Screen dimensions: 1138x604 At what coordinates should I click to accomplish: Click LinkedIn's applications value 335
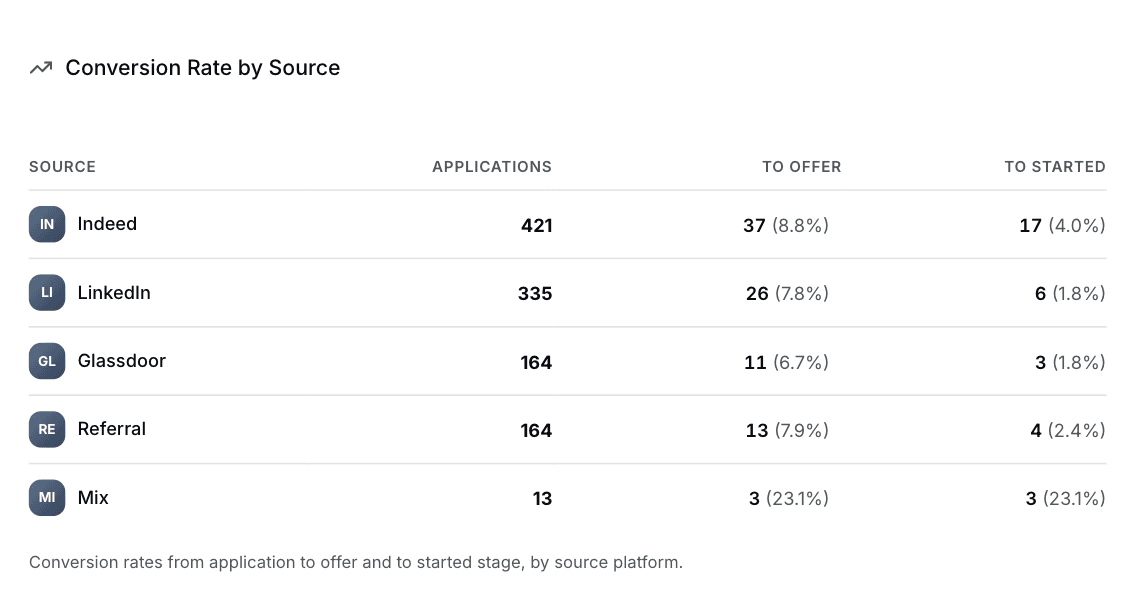click(x=535, y=294)
